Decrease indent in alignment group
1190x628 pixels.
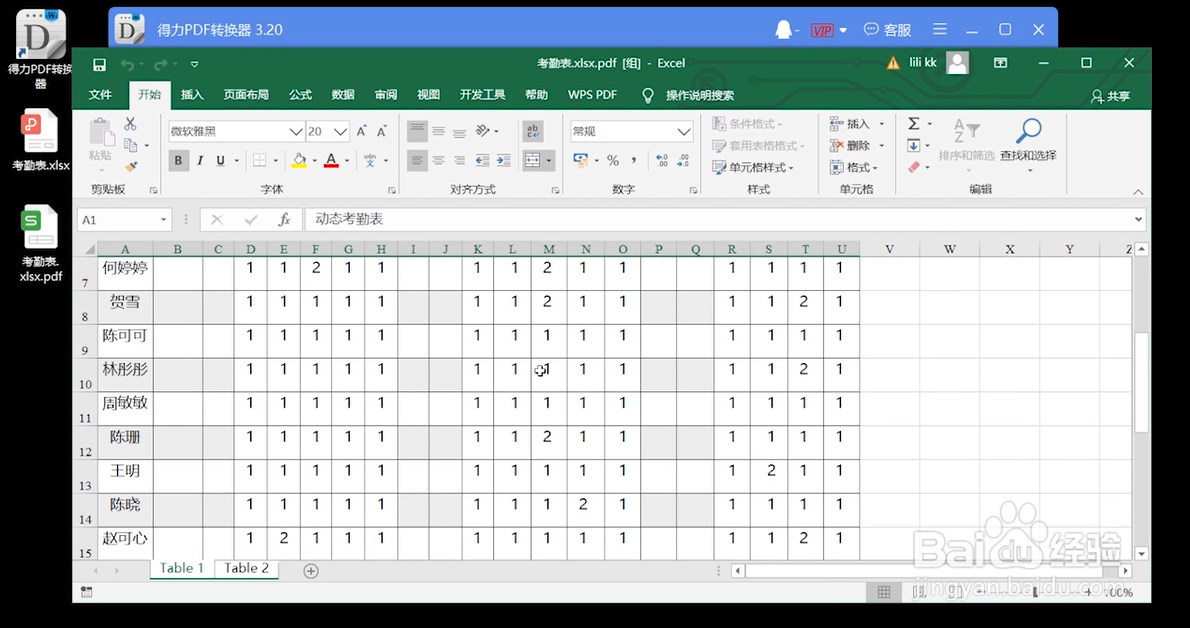[482, 160]
